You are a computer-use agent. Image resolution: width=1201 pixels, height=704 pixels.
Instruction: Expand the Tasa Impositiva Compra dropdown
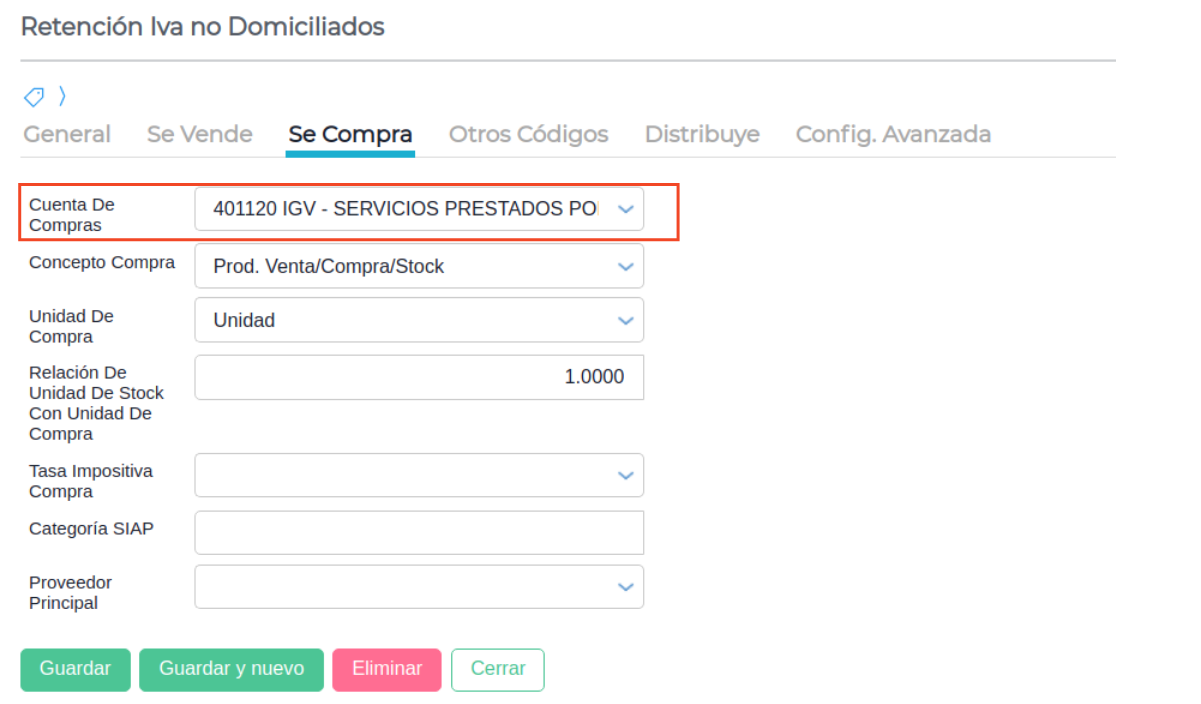[419, 475]
